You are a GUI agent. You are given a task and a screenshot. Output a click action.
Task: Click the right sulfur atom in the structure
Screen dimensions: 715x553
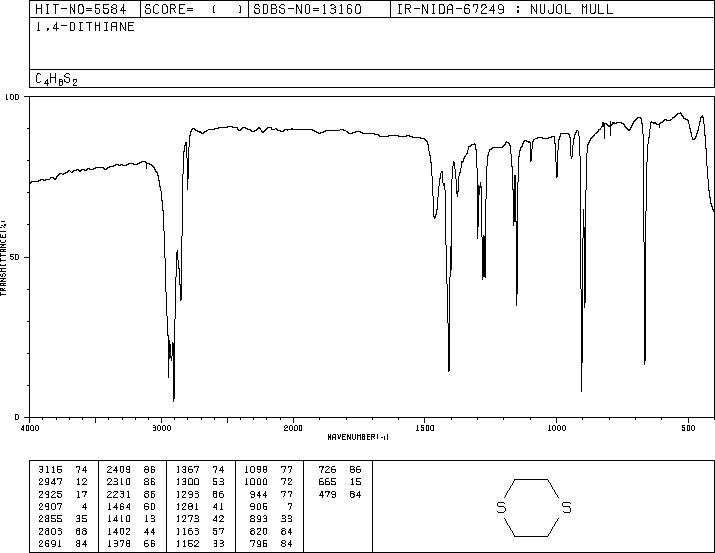click(x=566, y=507)
